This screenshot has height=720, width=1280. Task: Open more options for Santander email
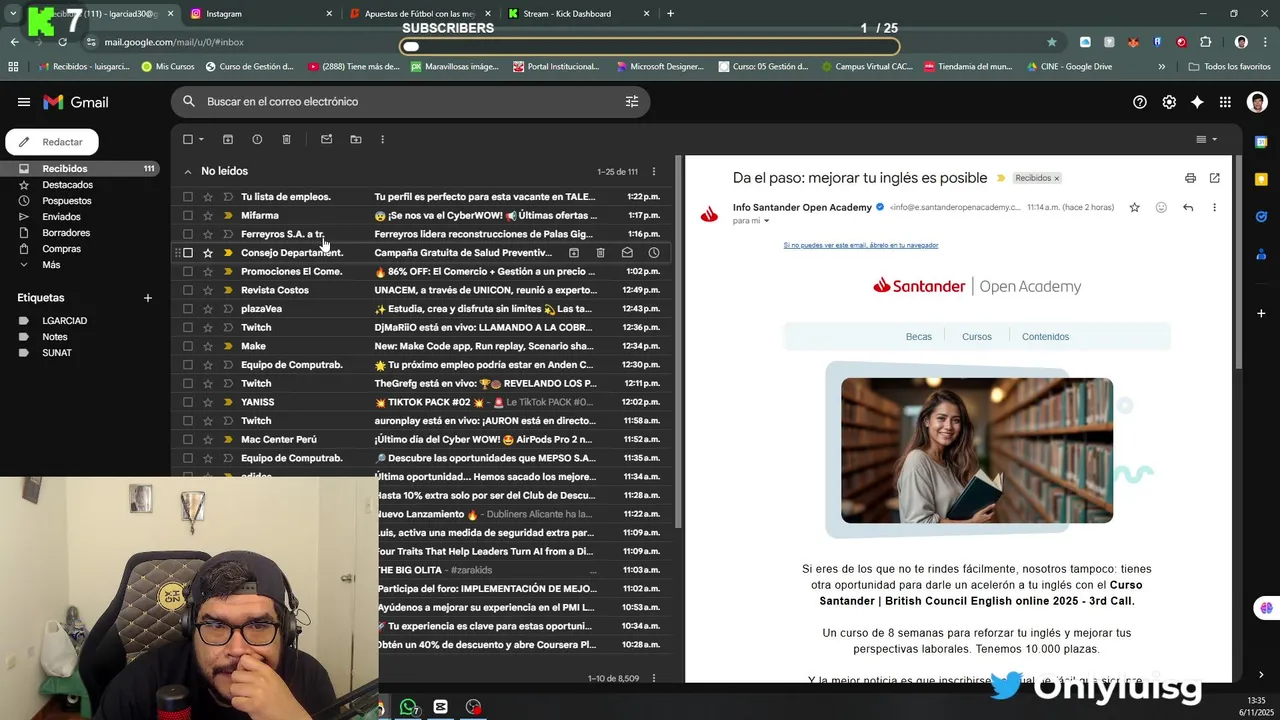[x=1214, y=207]
